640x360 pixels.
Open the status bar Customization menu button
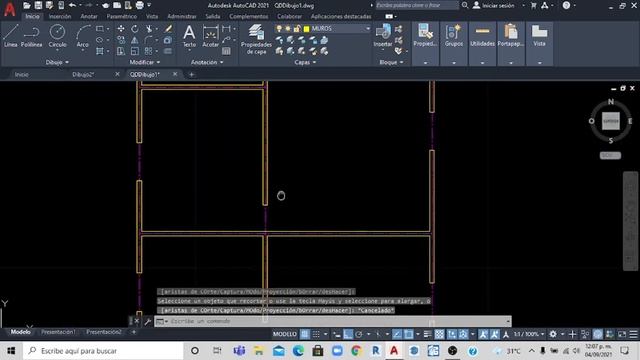coord(633,334)
